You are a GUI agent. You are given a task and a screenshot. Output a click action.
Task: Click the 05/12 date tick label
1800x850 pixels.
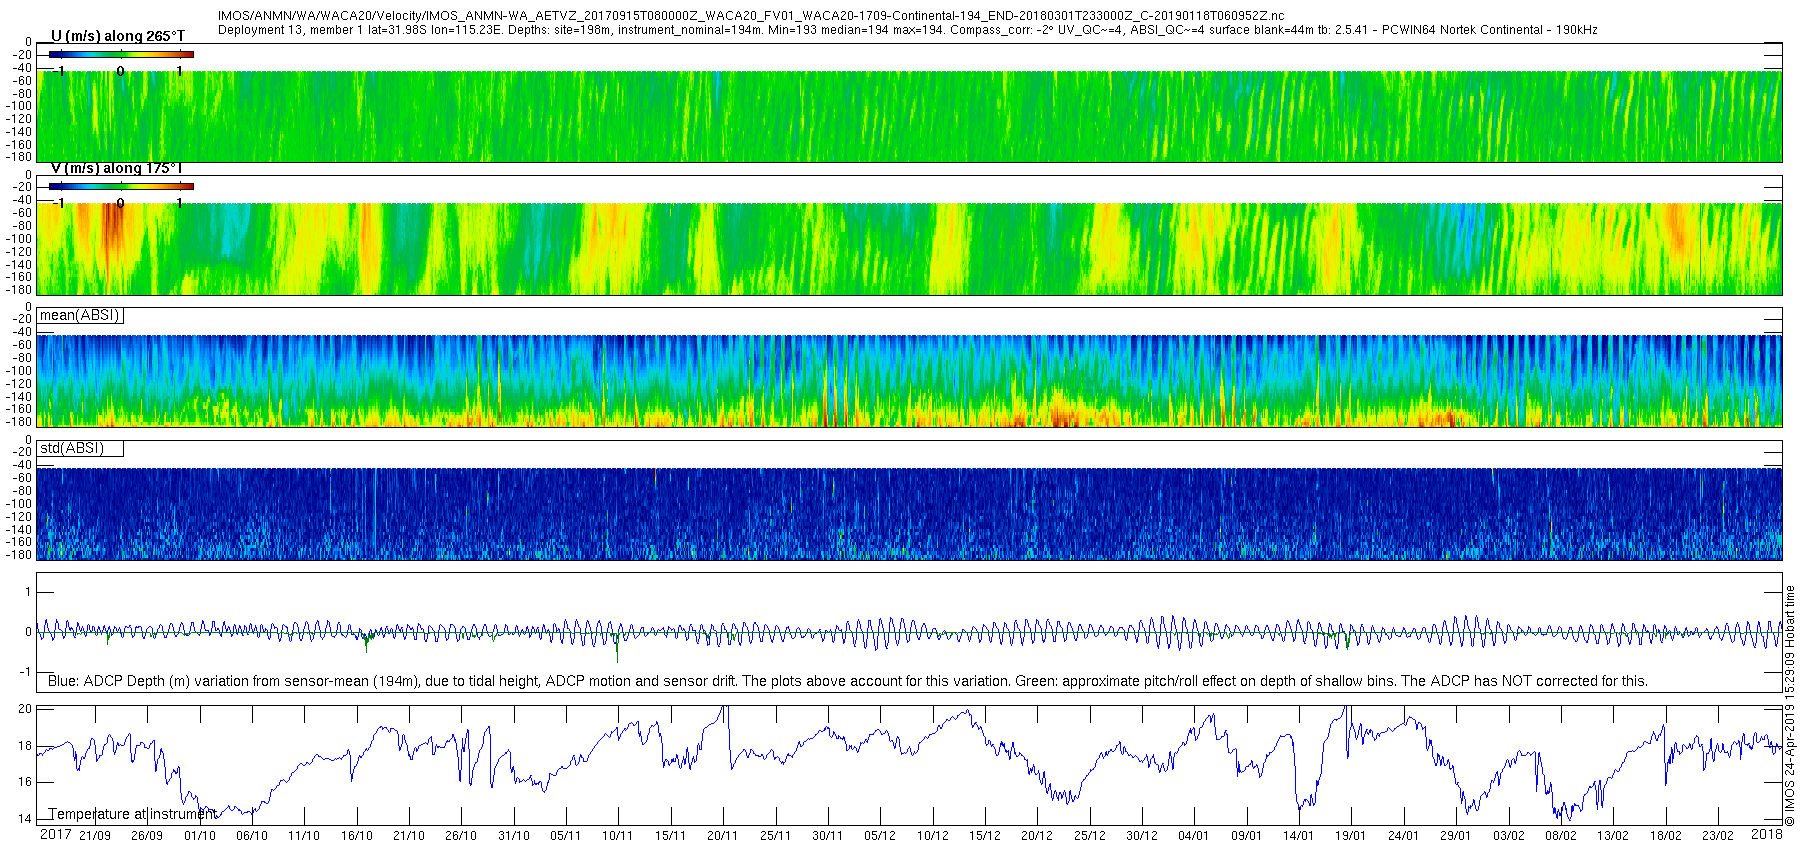click(x=880, y=836)
